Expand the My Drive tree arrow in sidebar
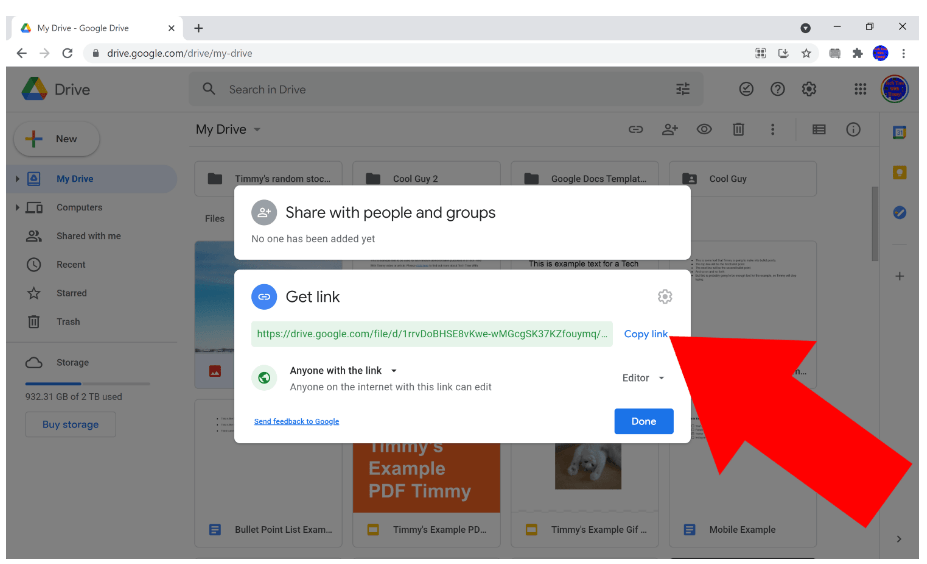This screenshot has width=927, height=564. click(x=17, y=179)
